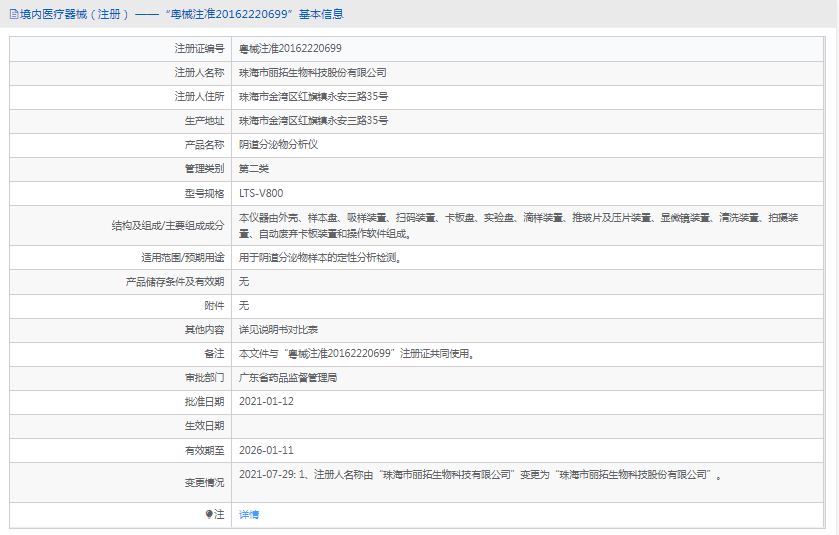The image size is (839, 535).
Task: Select the 第二类 category value
Action: tap(254, 169)
